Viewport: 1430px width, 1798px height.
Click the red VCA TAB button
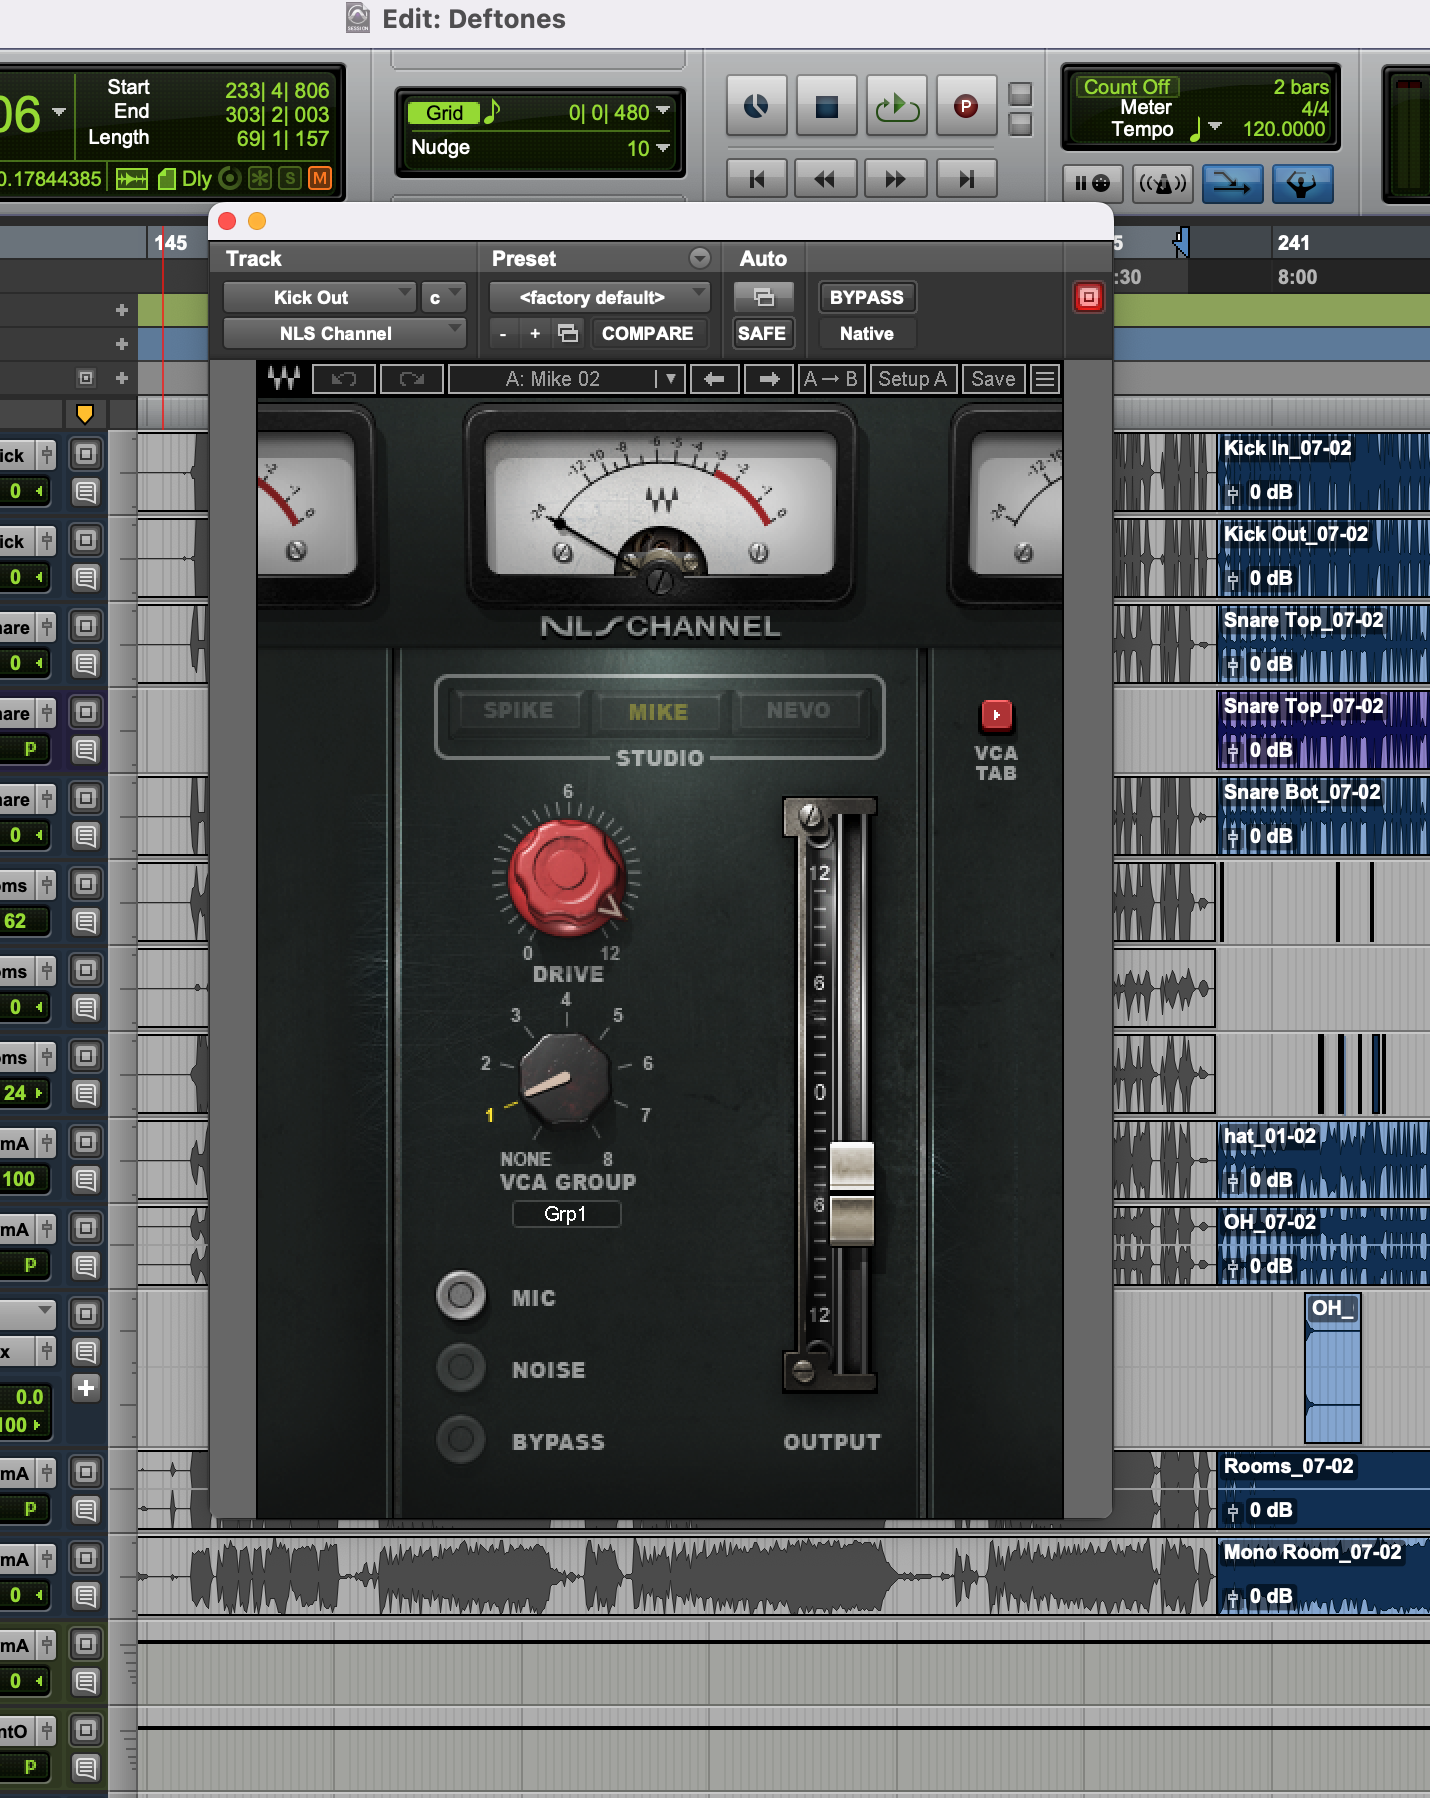(996, 715)
